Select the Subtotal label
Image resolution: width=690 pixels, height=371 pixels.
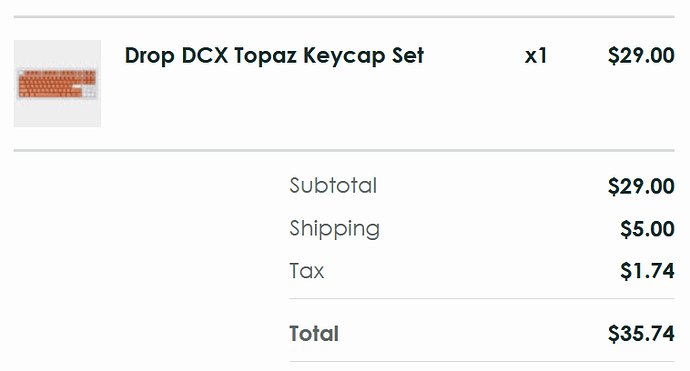[x=333, y=185]
